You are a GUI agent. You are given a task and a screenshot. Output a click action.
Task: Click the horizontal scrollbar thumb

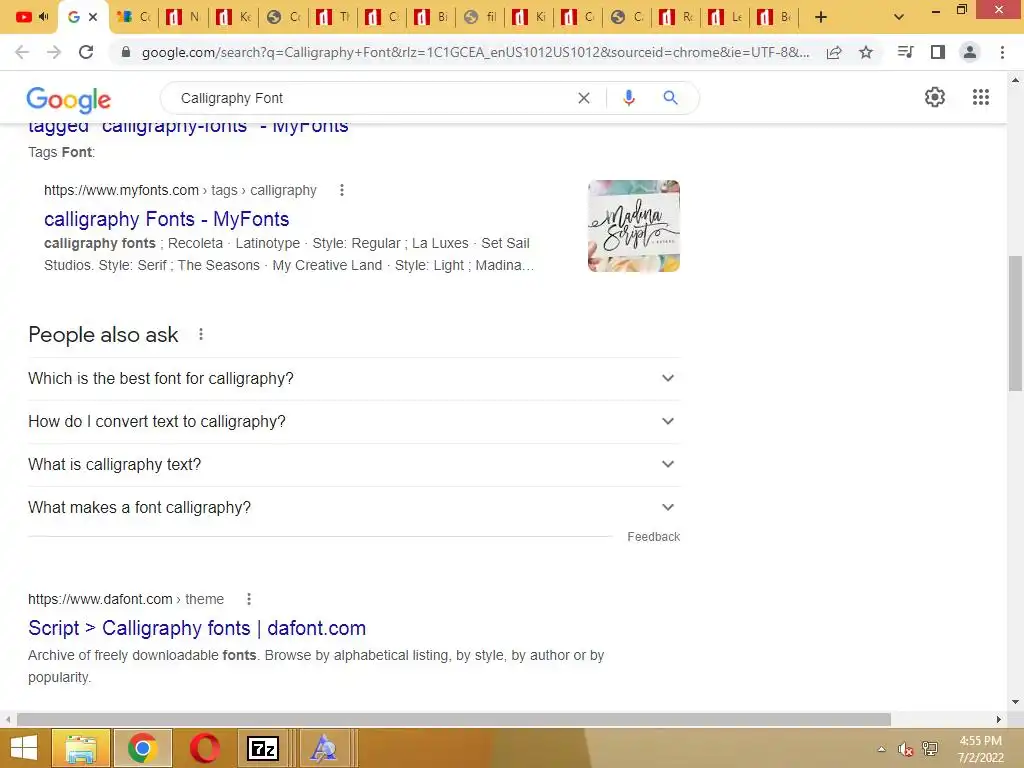click(454, 719)
